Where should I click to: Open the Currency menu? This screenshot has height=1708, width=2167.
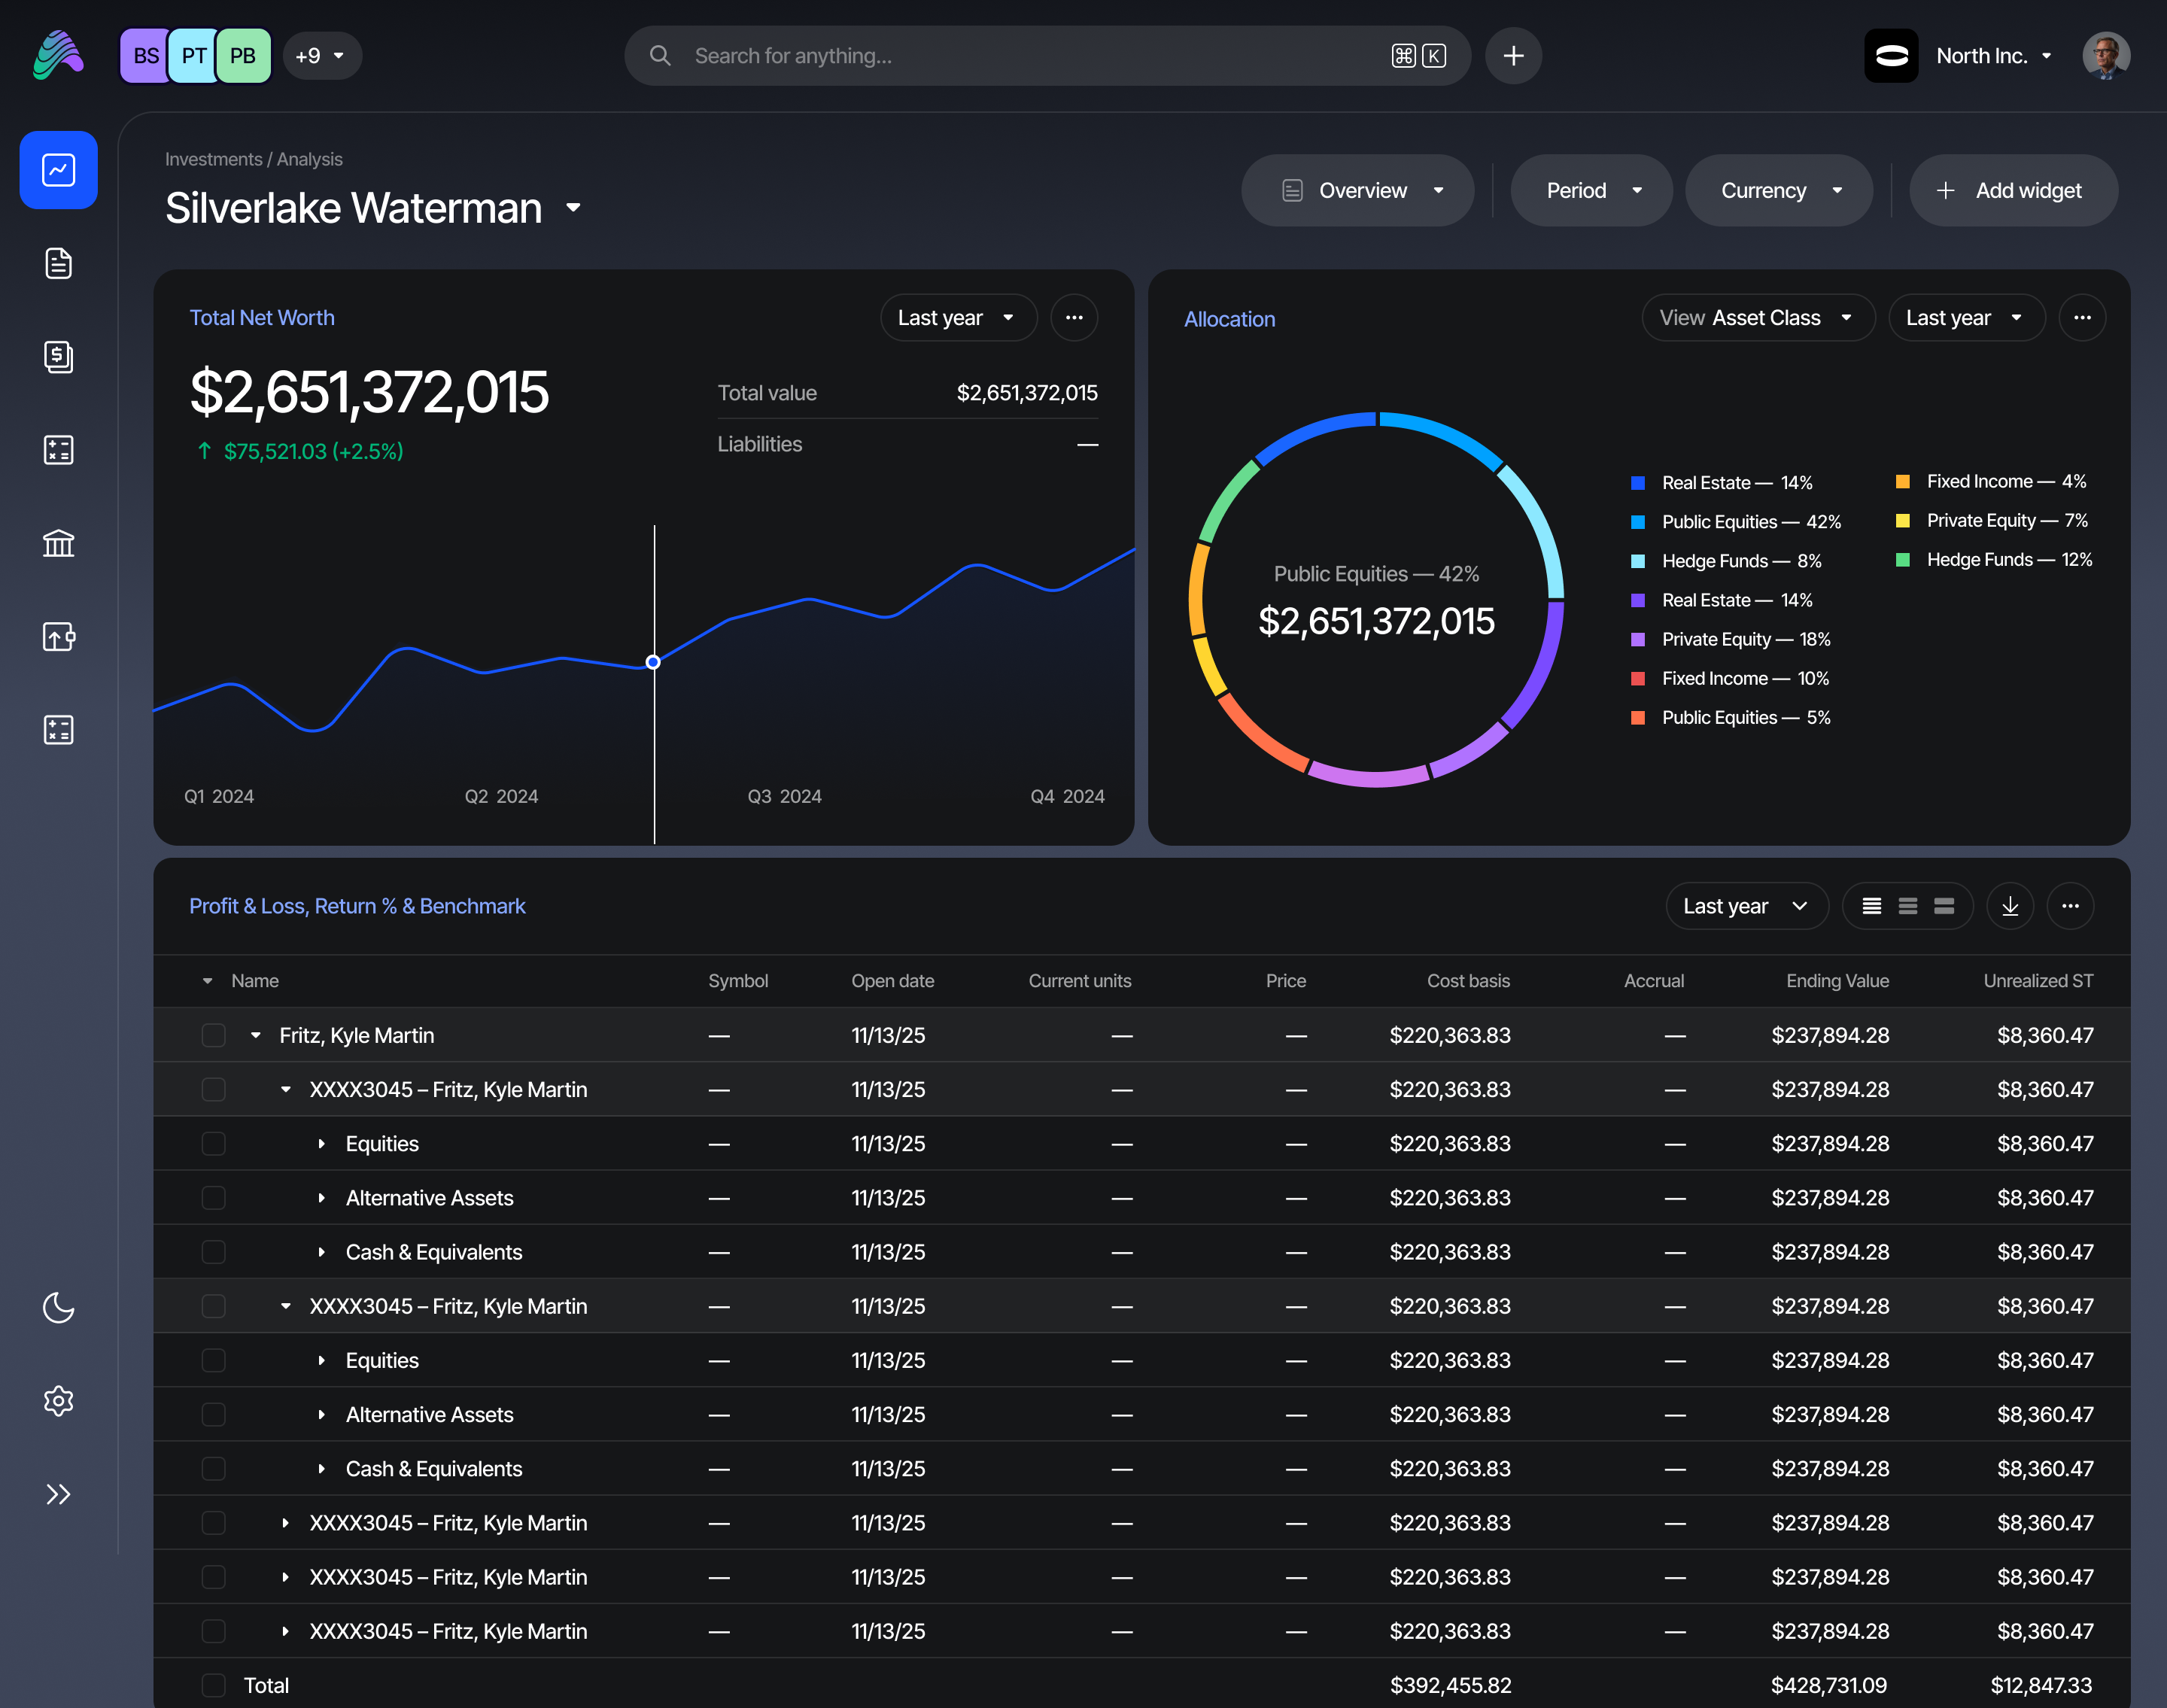1778,190
